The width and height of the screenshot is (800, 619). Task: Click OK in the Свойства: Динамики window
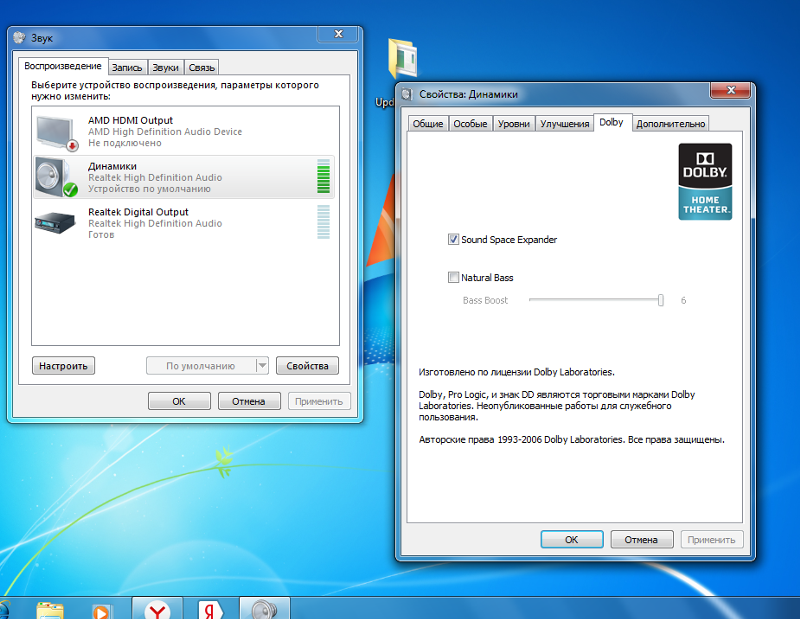pos(572,539)
